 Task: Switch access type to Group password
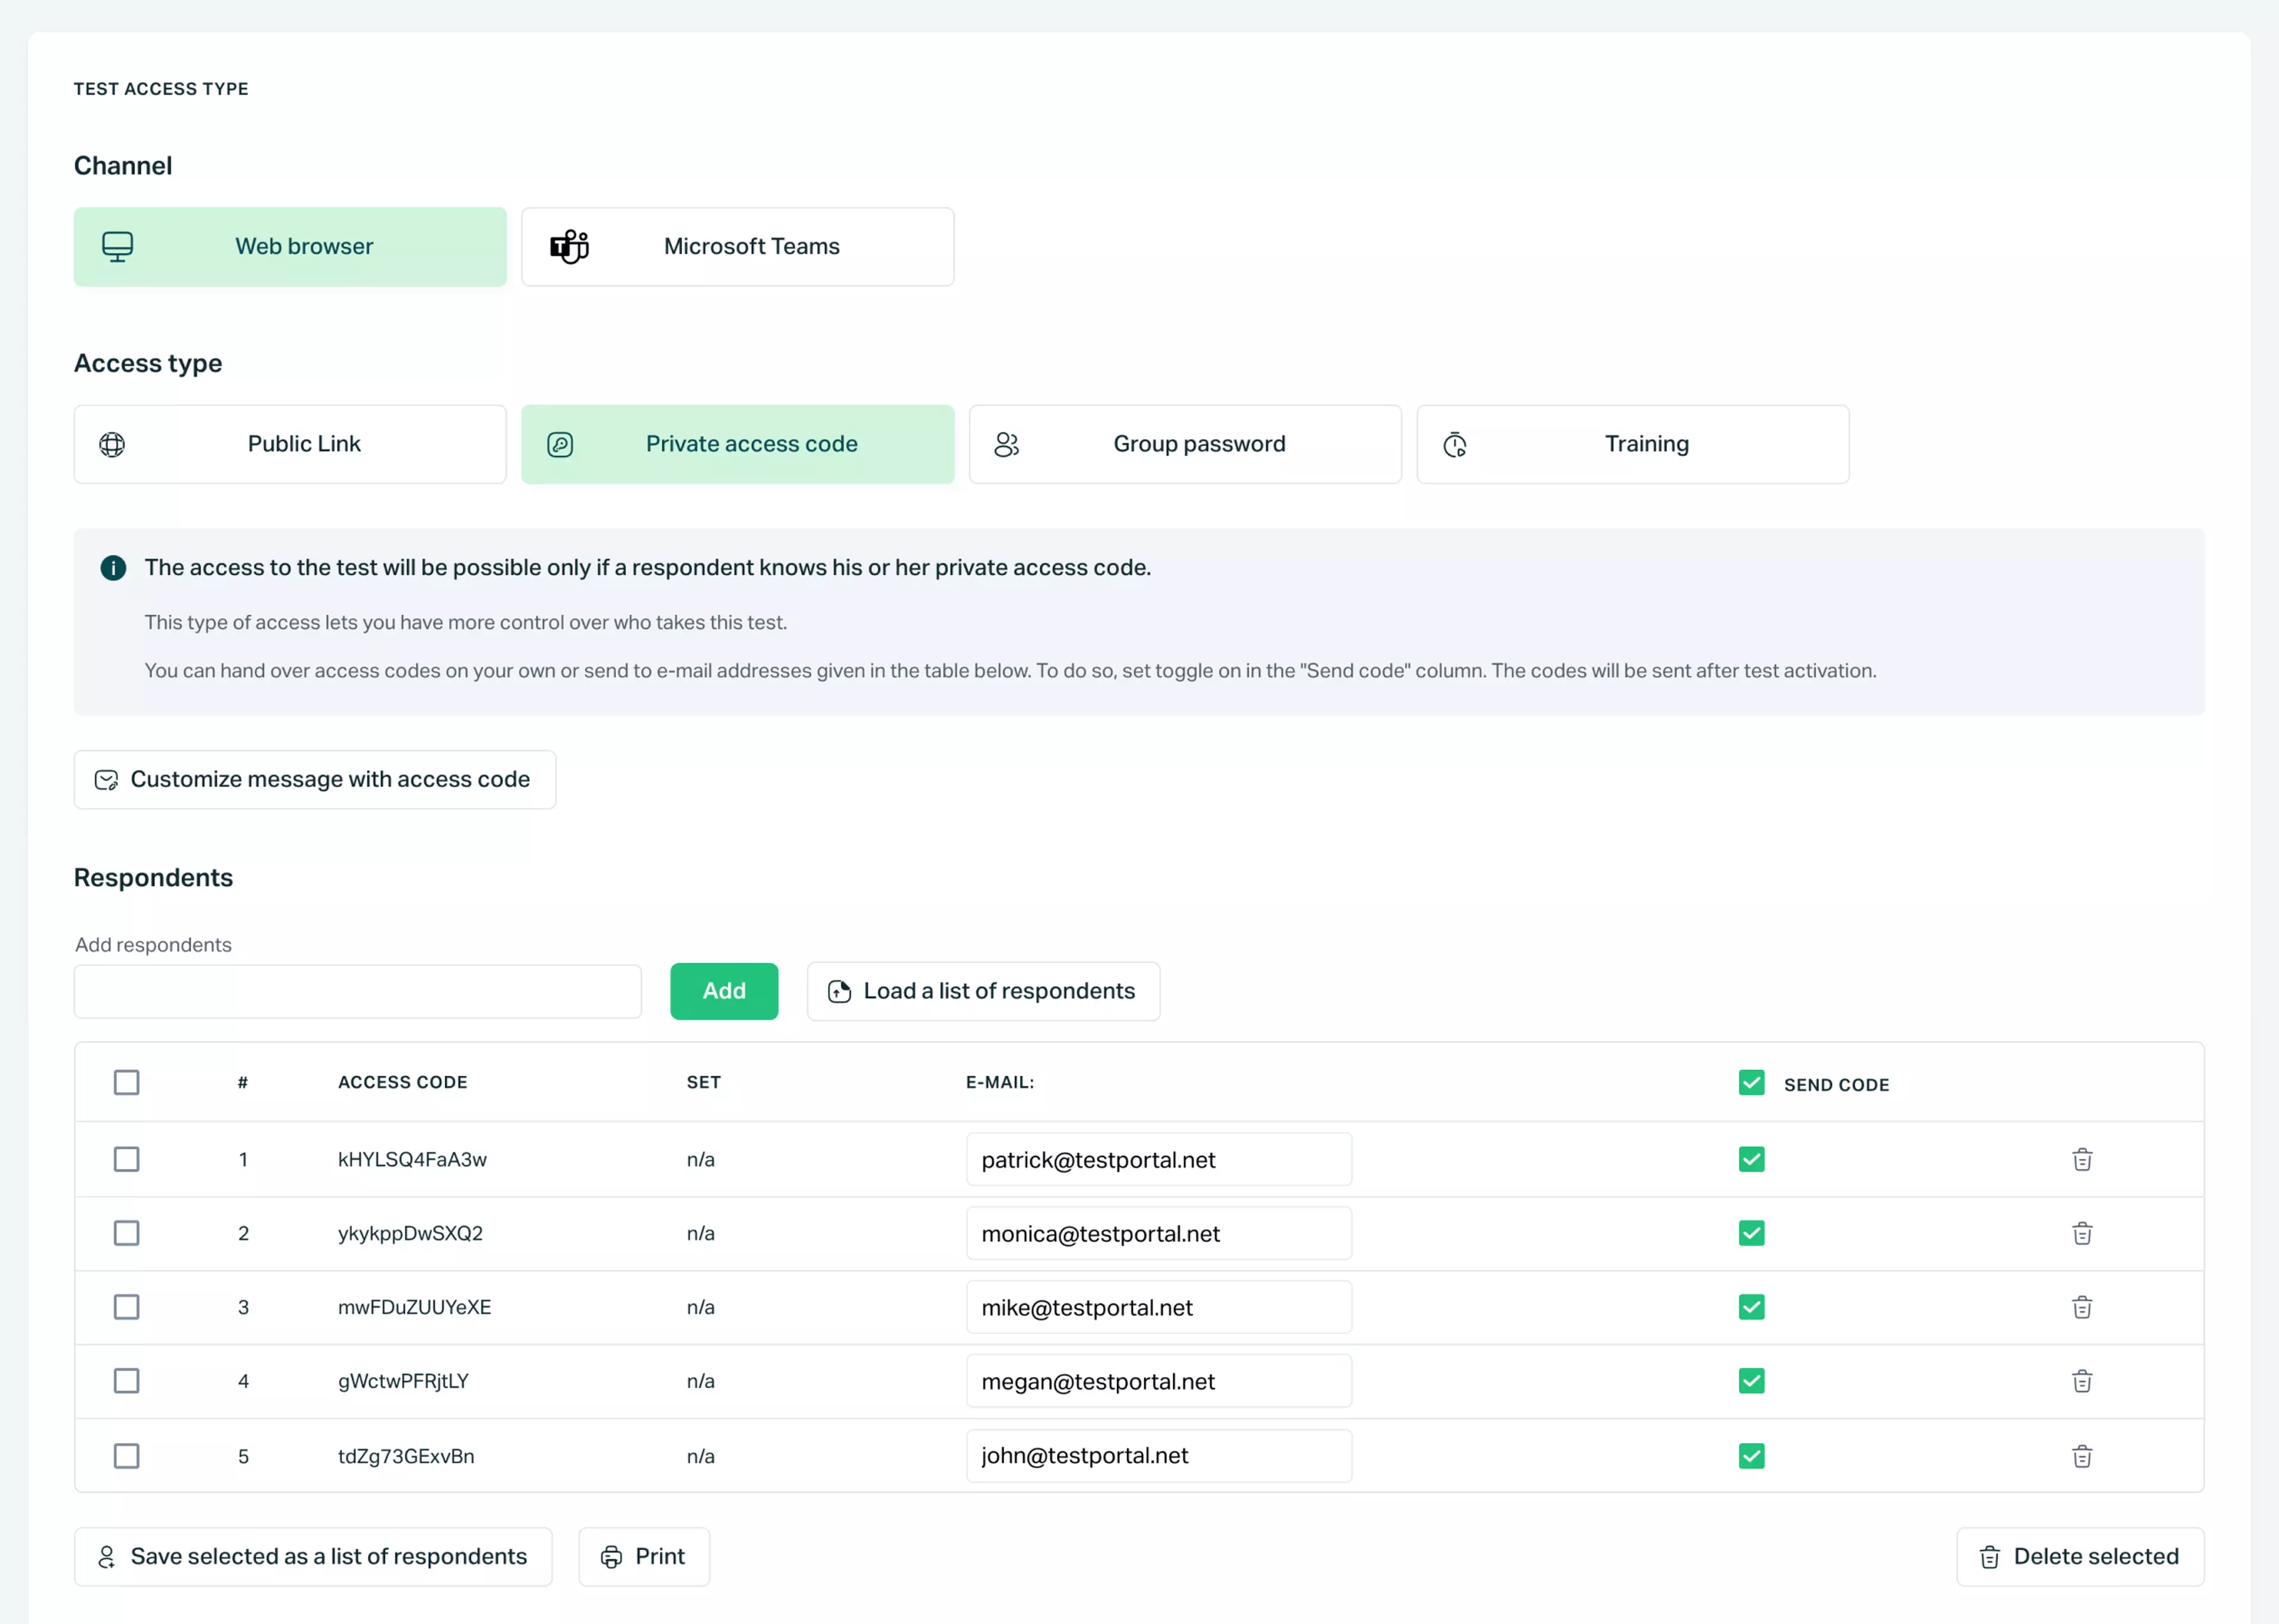coord(1184,444)
